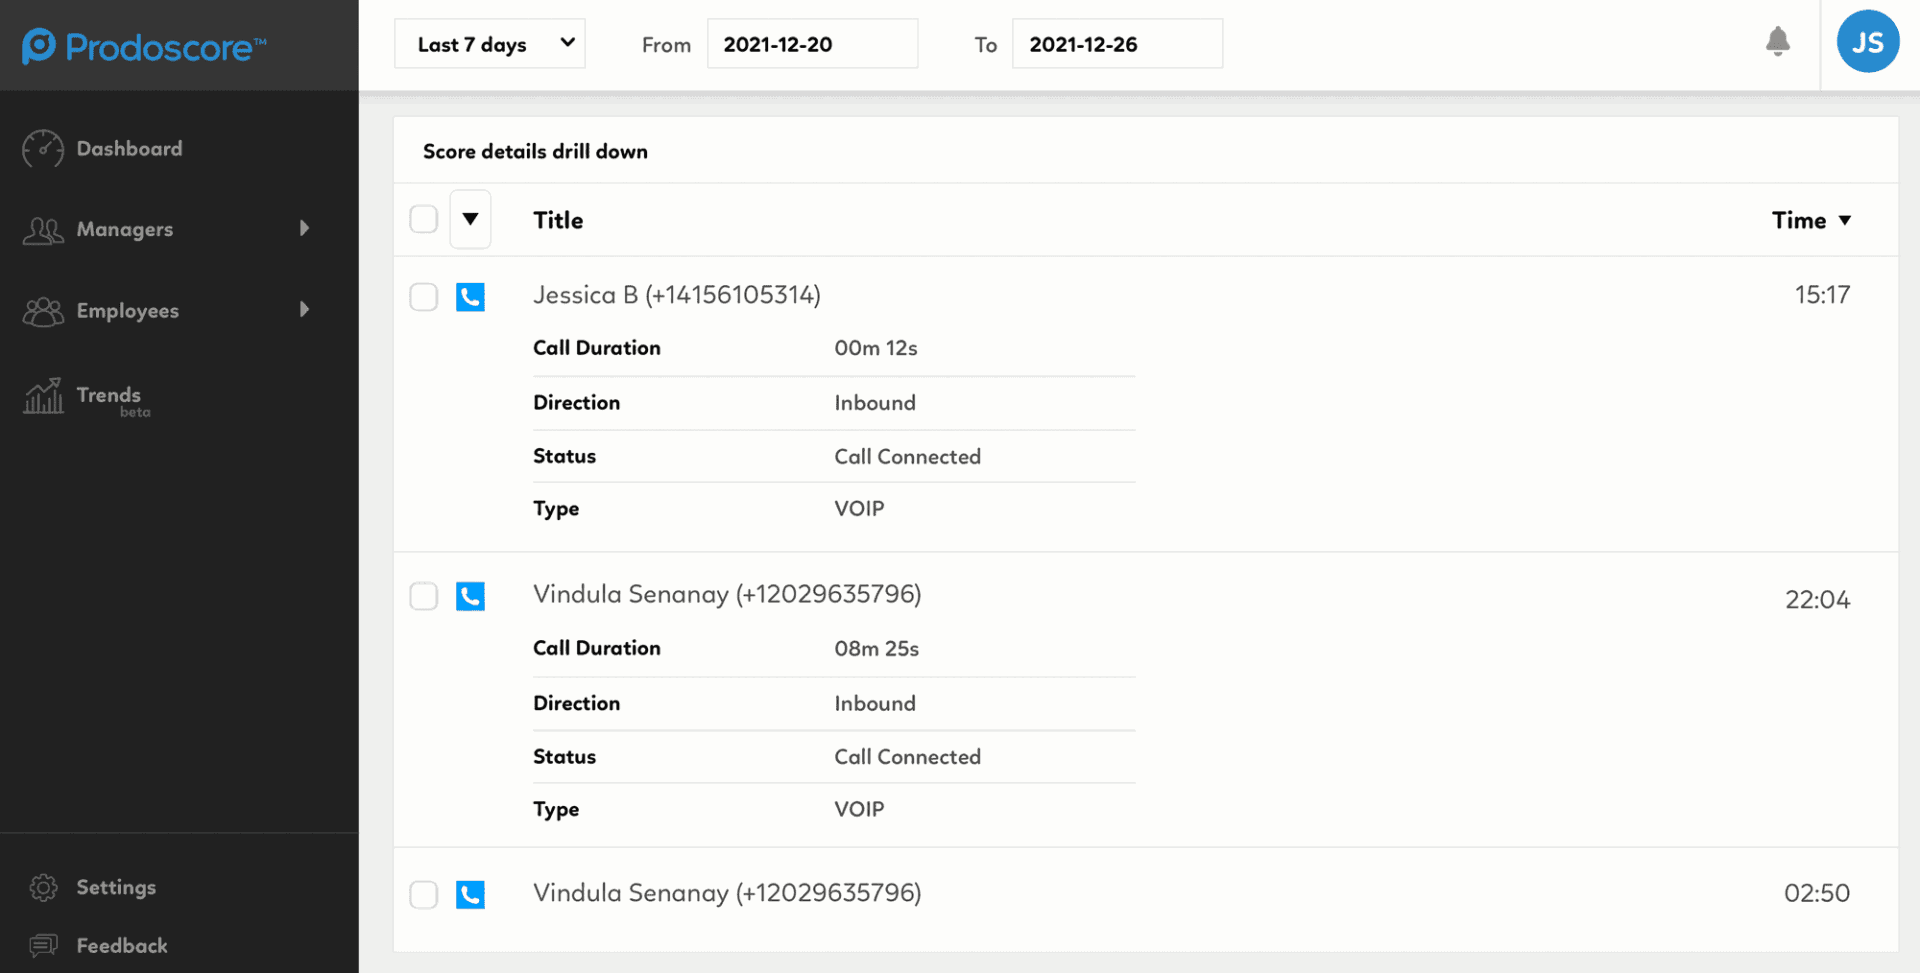Click the Feedback chat icon
The width and height of the screenshot is (1920, 973).
click(43, 945)
